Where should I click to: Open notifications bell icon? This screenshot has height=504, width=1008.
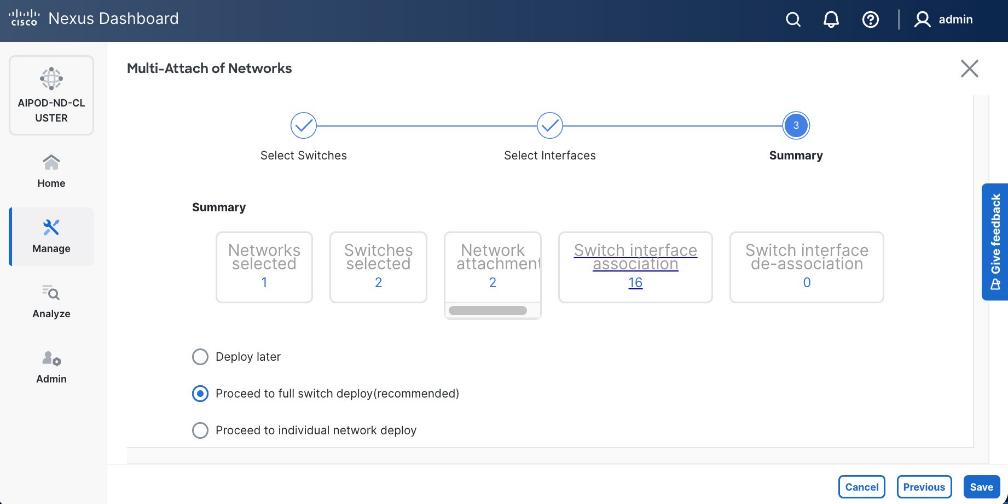[x=831, y=19]
